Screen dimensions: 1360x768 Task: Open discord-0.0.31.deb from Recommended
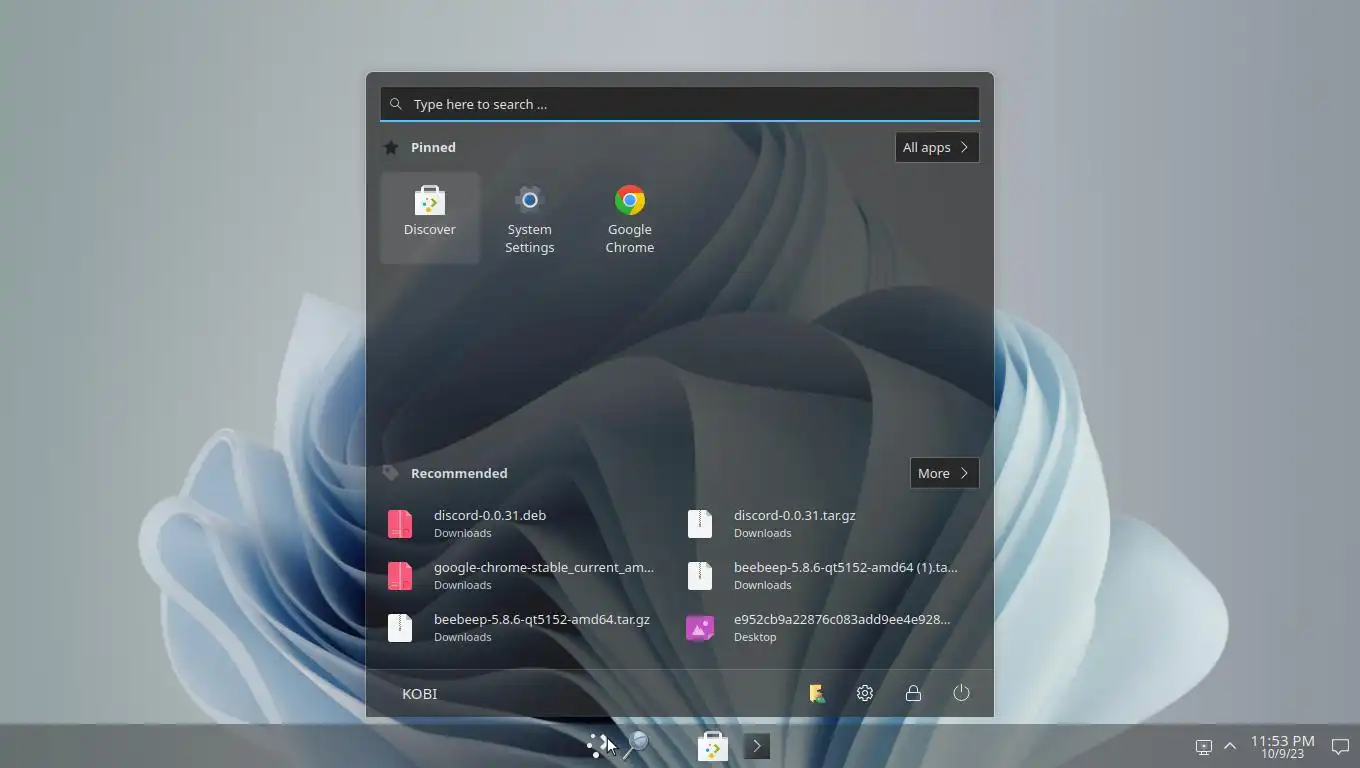530,523
